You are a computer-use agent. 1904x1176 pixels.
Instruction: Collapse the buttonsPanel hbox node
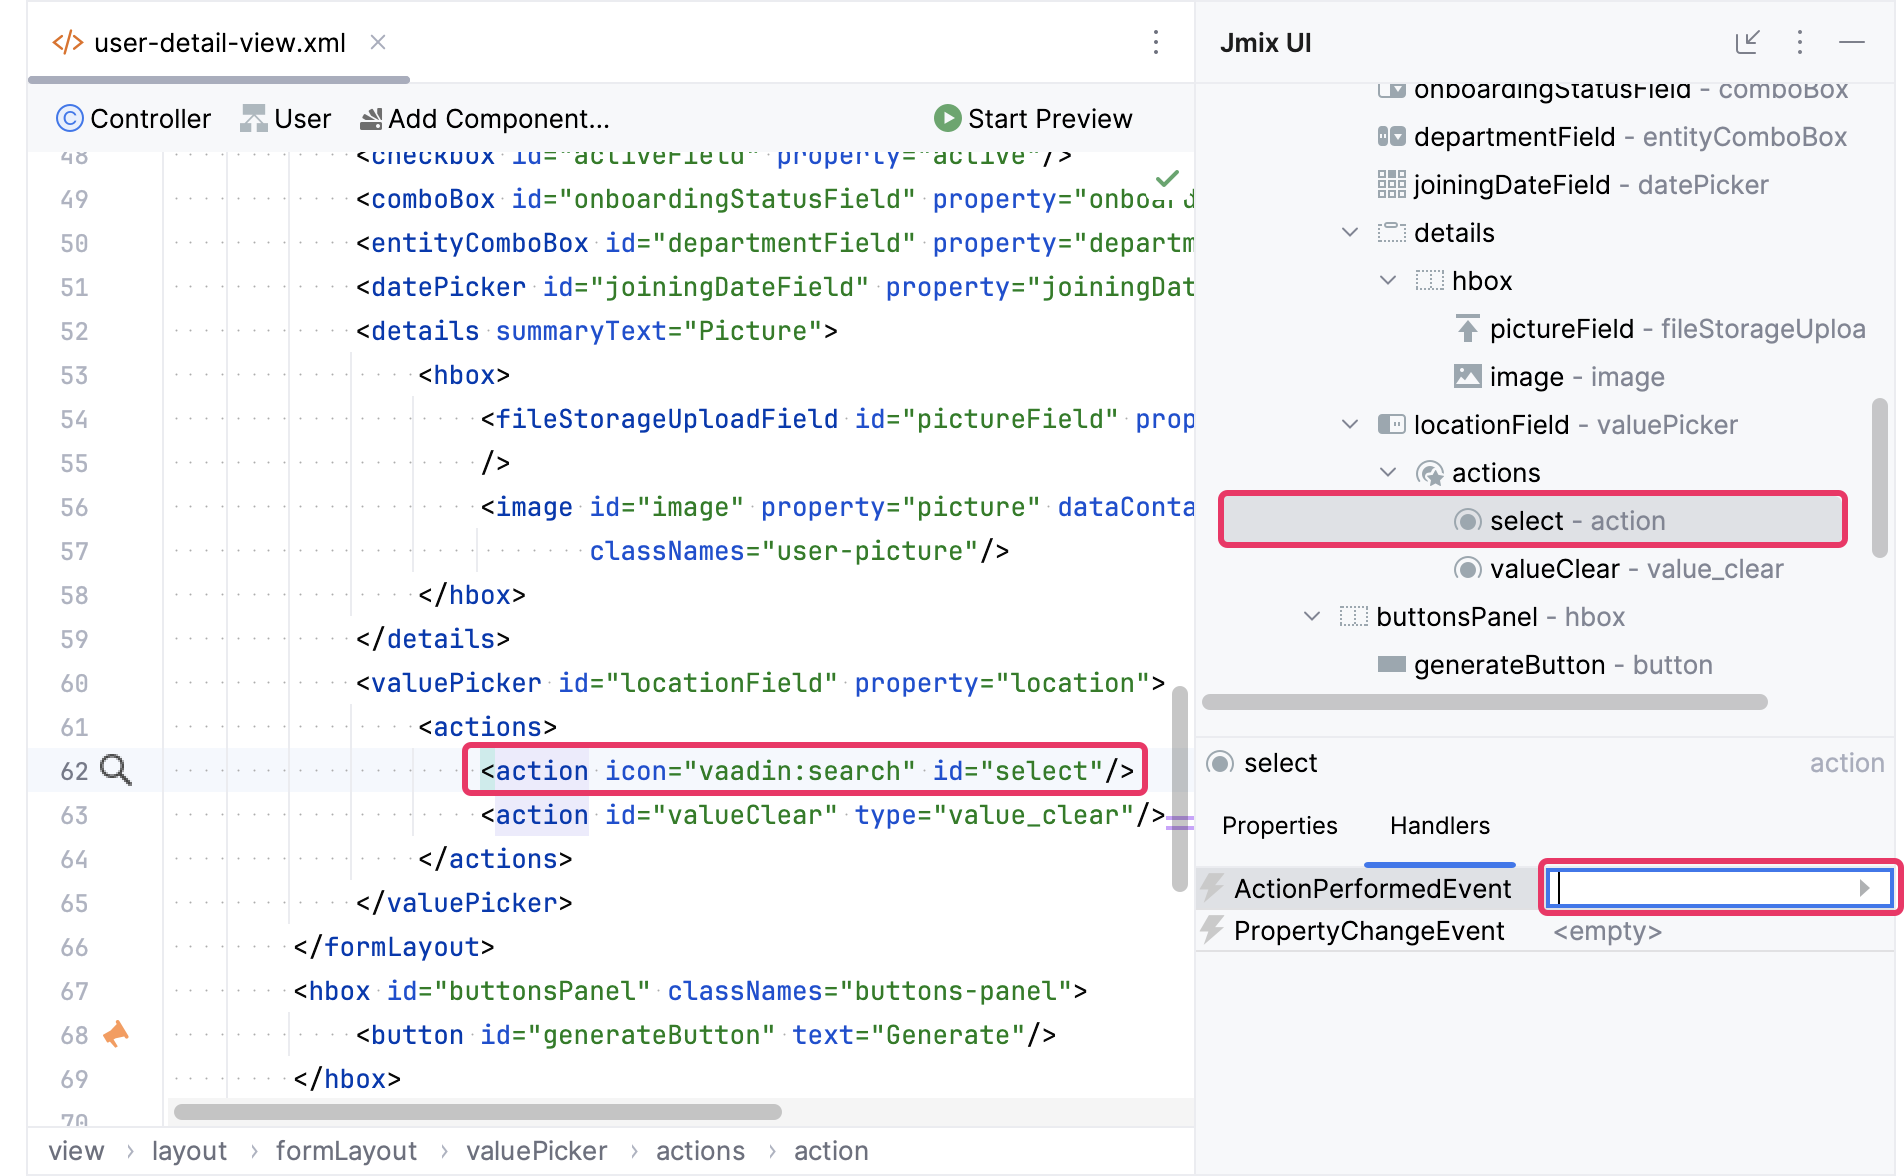[1311, 617]
